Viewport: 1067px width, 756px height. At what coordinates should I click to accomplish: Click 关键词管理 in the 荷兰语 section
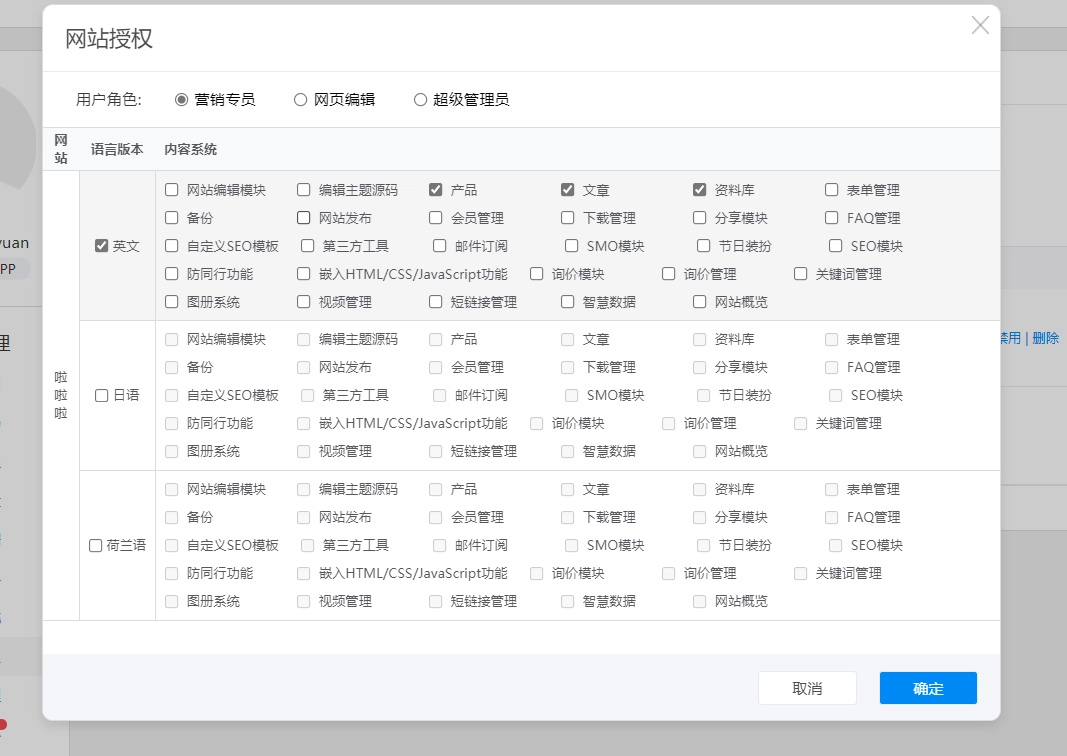801,574
